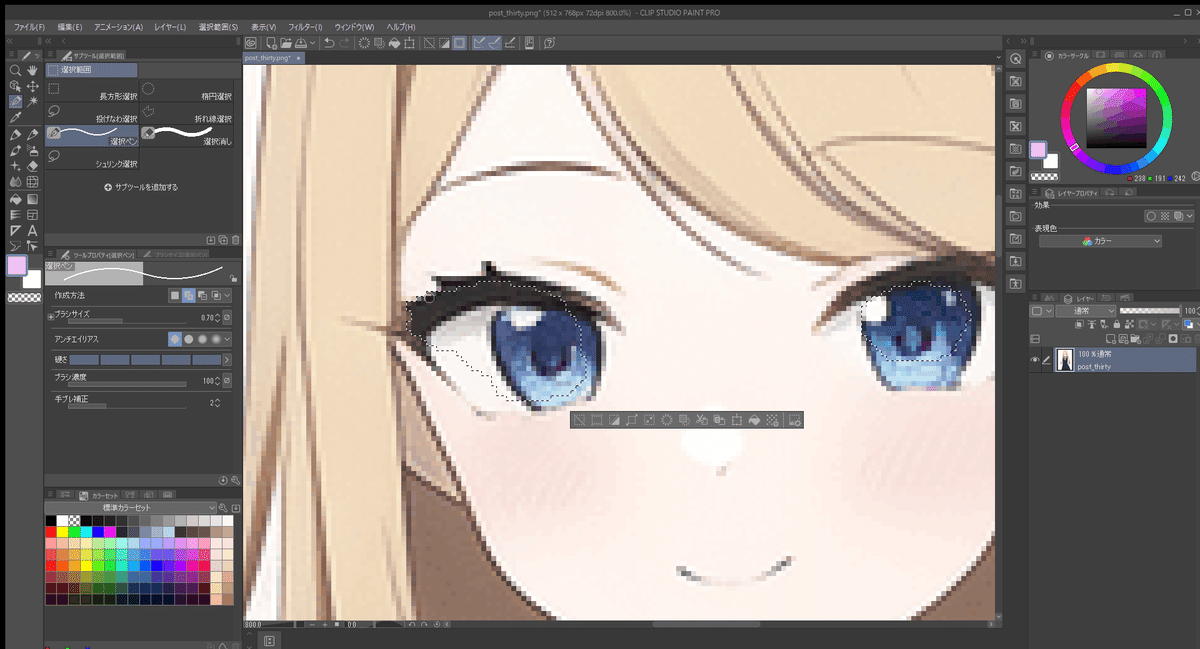Open 表現色 カラー dropdown

[1100, 241]
